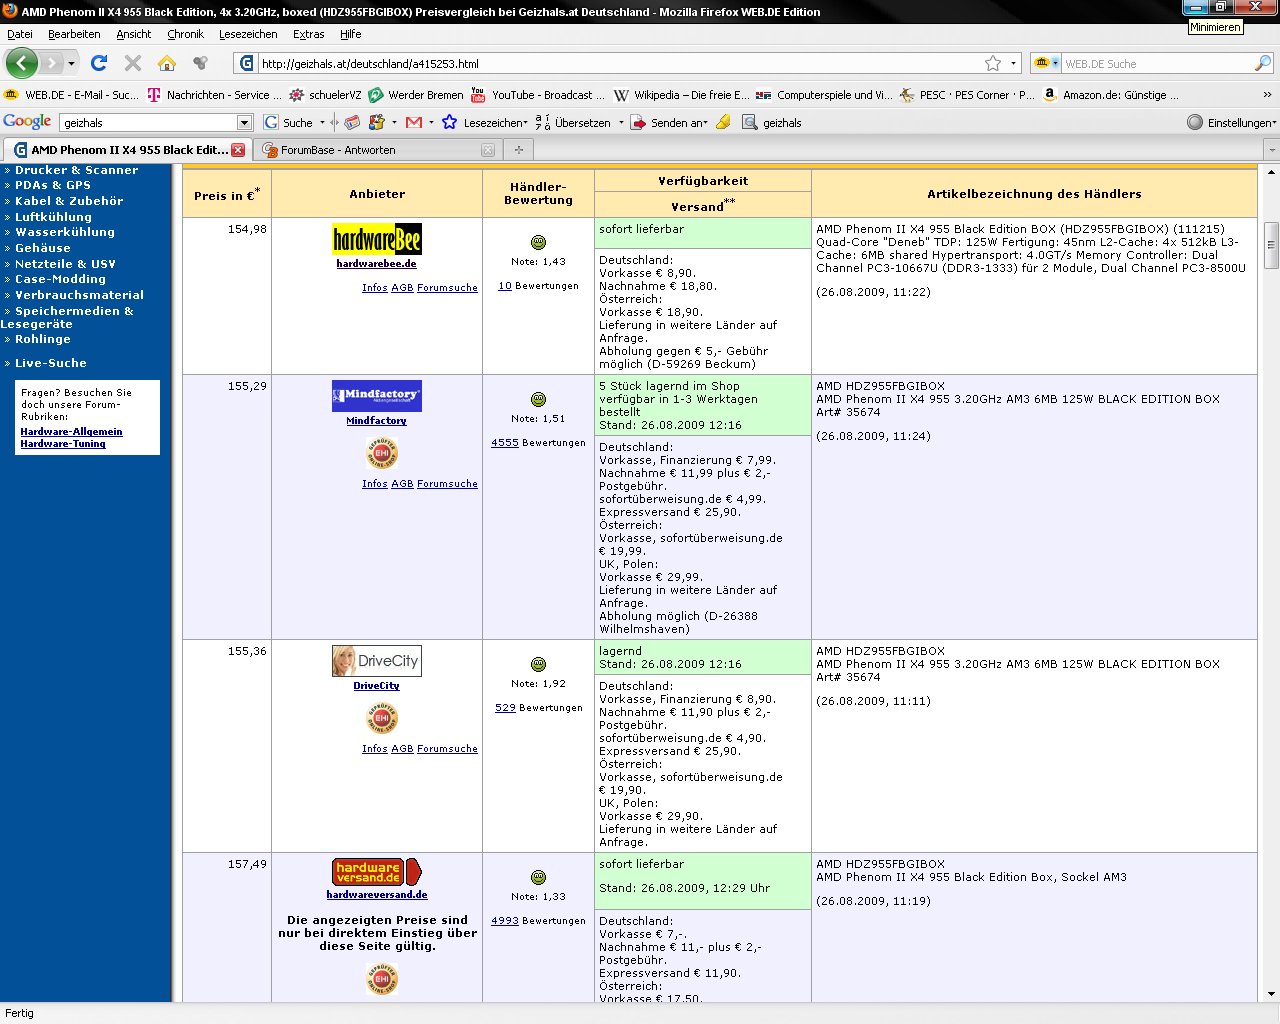Open the 4555 Bewertungen link
1280x1024 pixels.
[505, 442]
